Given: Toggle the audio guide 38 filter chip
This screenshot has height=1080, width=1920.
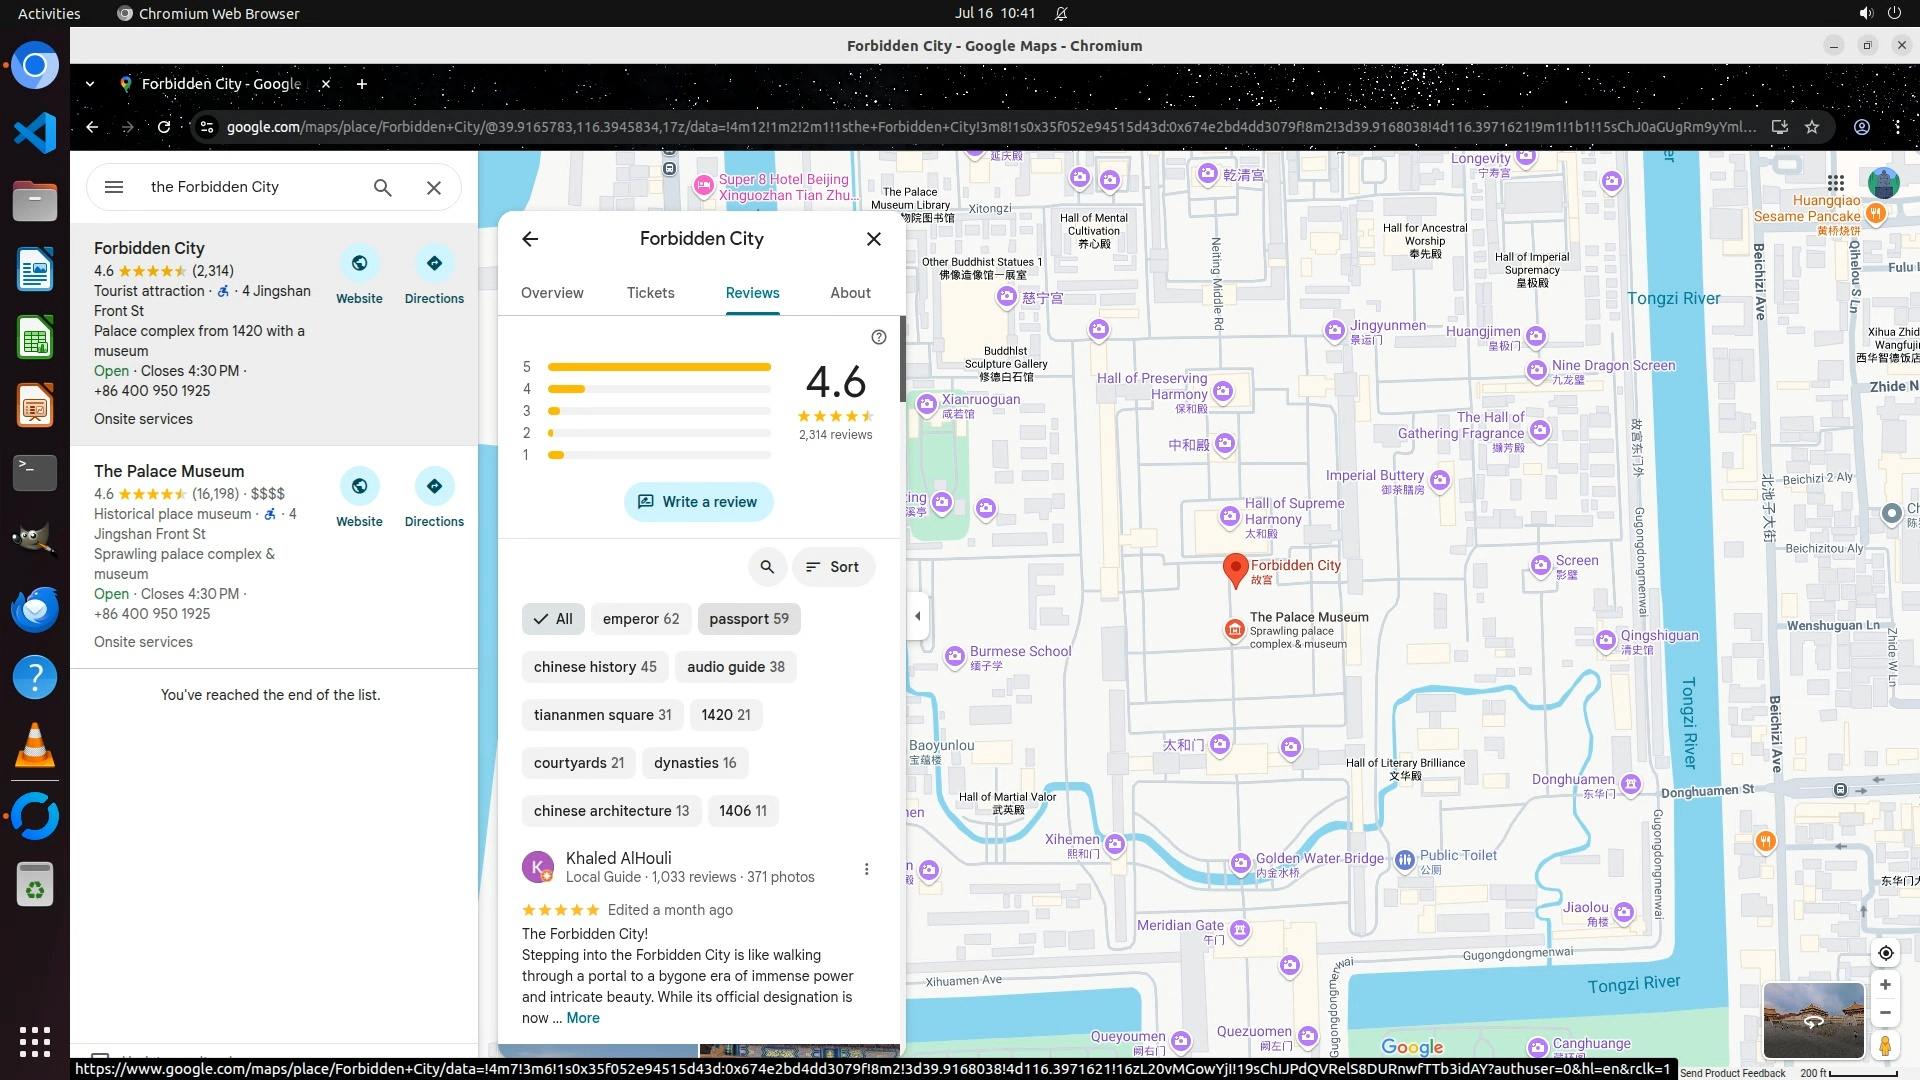Looking at the screenshot, I should tap(735, 667).
